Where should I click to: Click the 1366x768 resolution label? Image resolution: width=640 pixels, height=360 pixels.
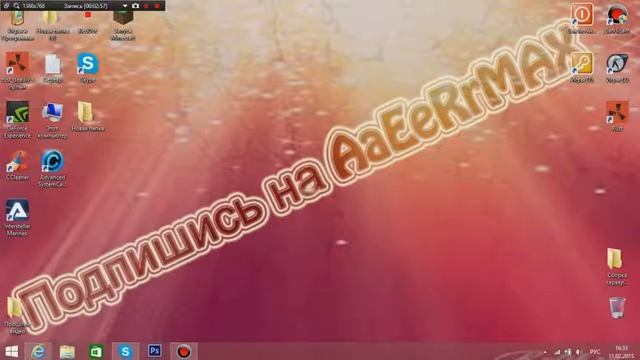(34, 6)
